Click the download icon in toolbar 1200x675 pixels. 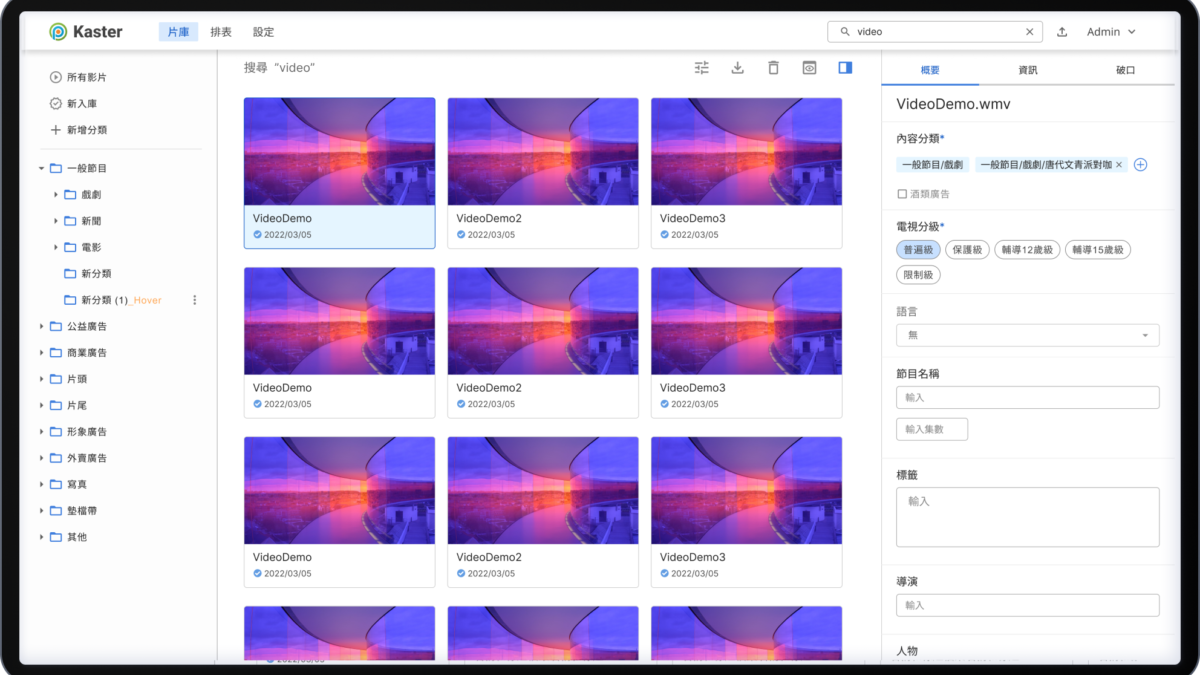[738, 68]
